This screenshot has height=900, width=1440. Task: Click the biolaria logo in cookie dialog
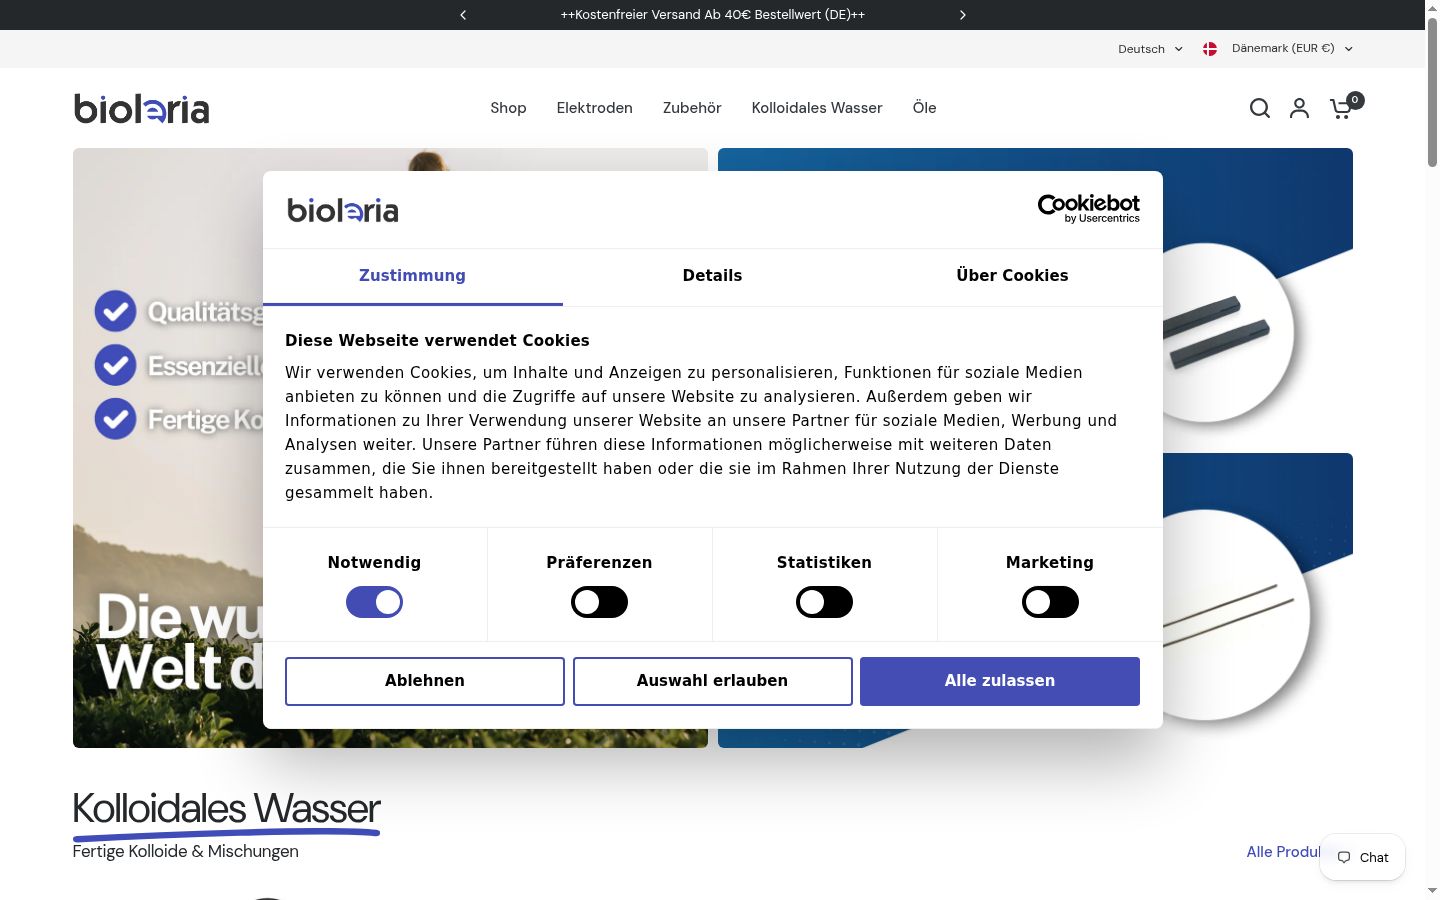tap(343, 210)
